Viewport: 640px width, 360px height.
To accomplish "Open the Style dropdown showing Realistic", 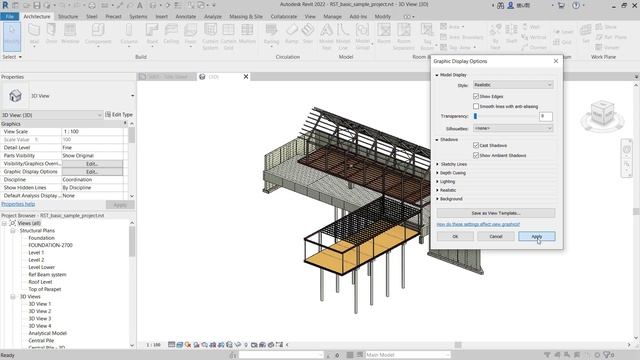I will pyautogui.click(x=513, y=84).
